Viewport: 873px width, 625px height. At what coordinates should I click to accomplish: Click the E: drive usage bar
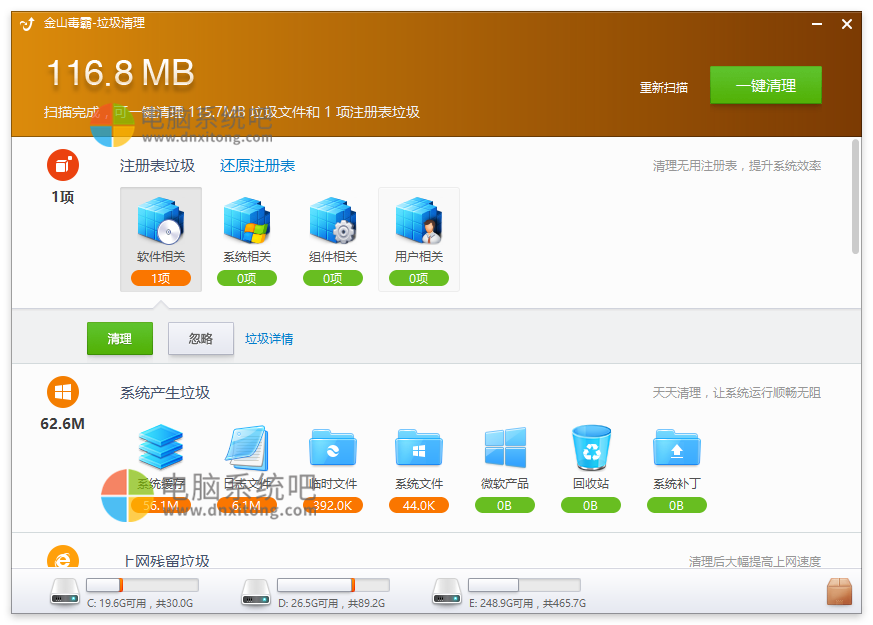524,584
